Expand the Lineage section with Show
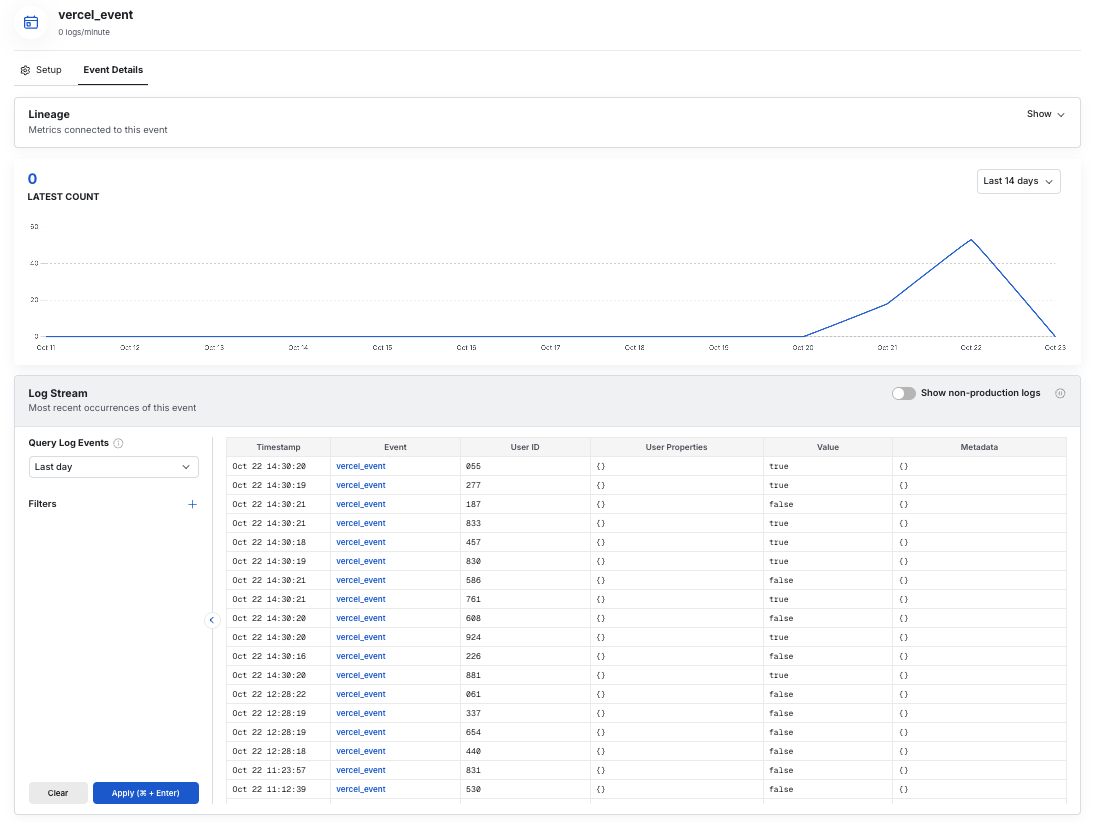This screenshot has height=823, width=1097. click(1044, 114)
